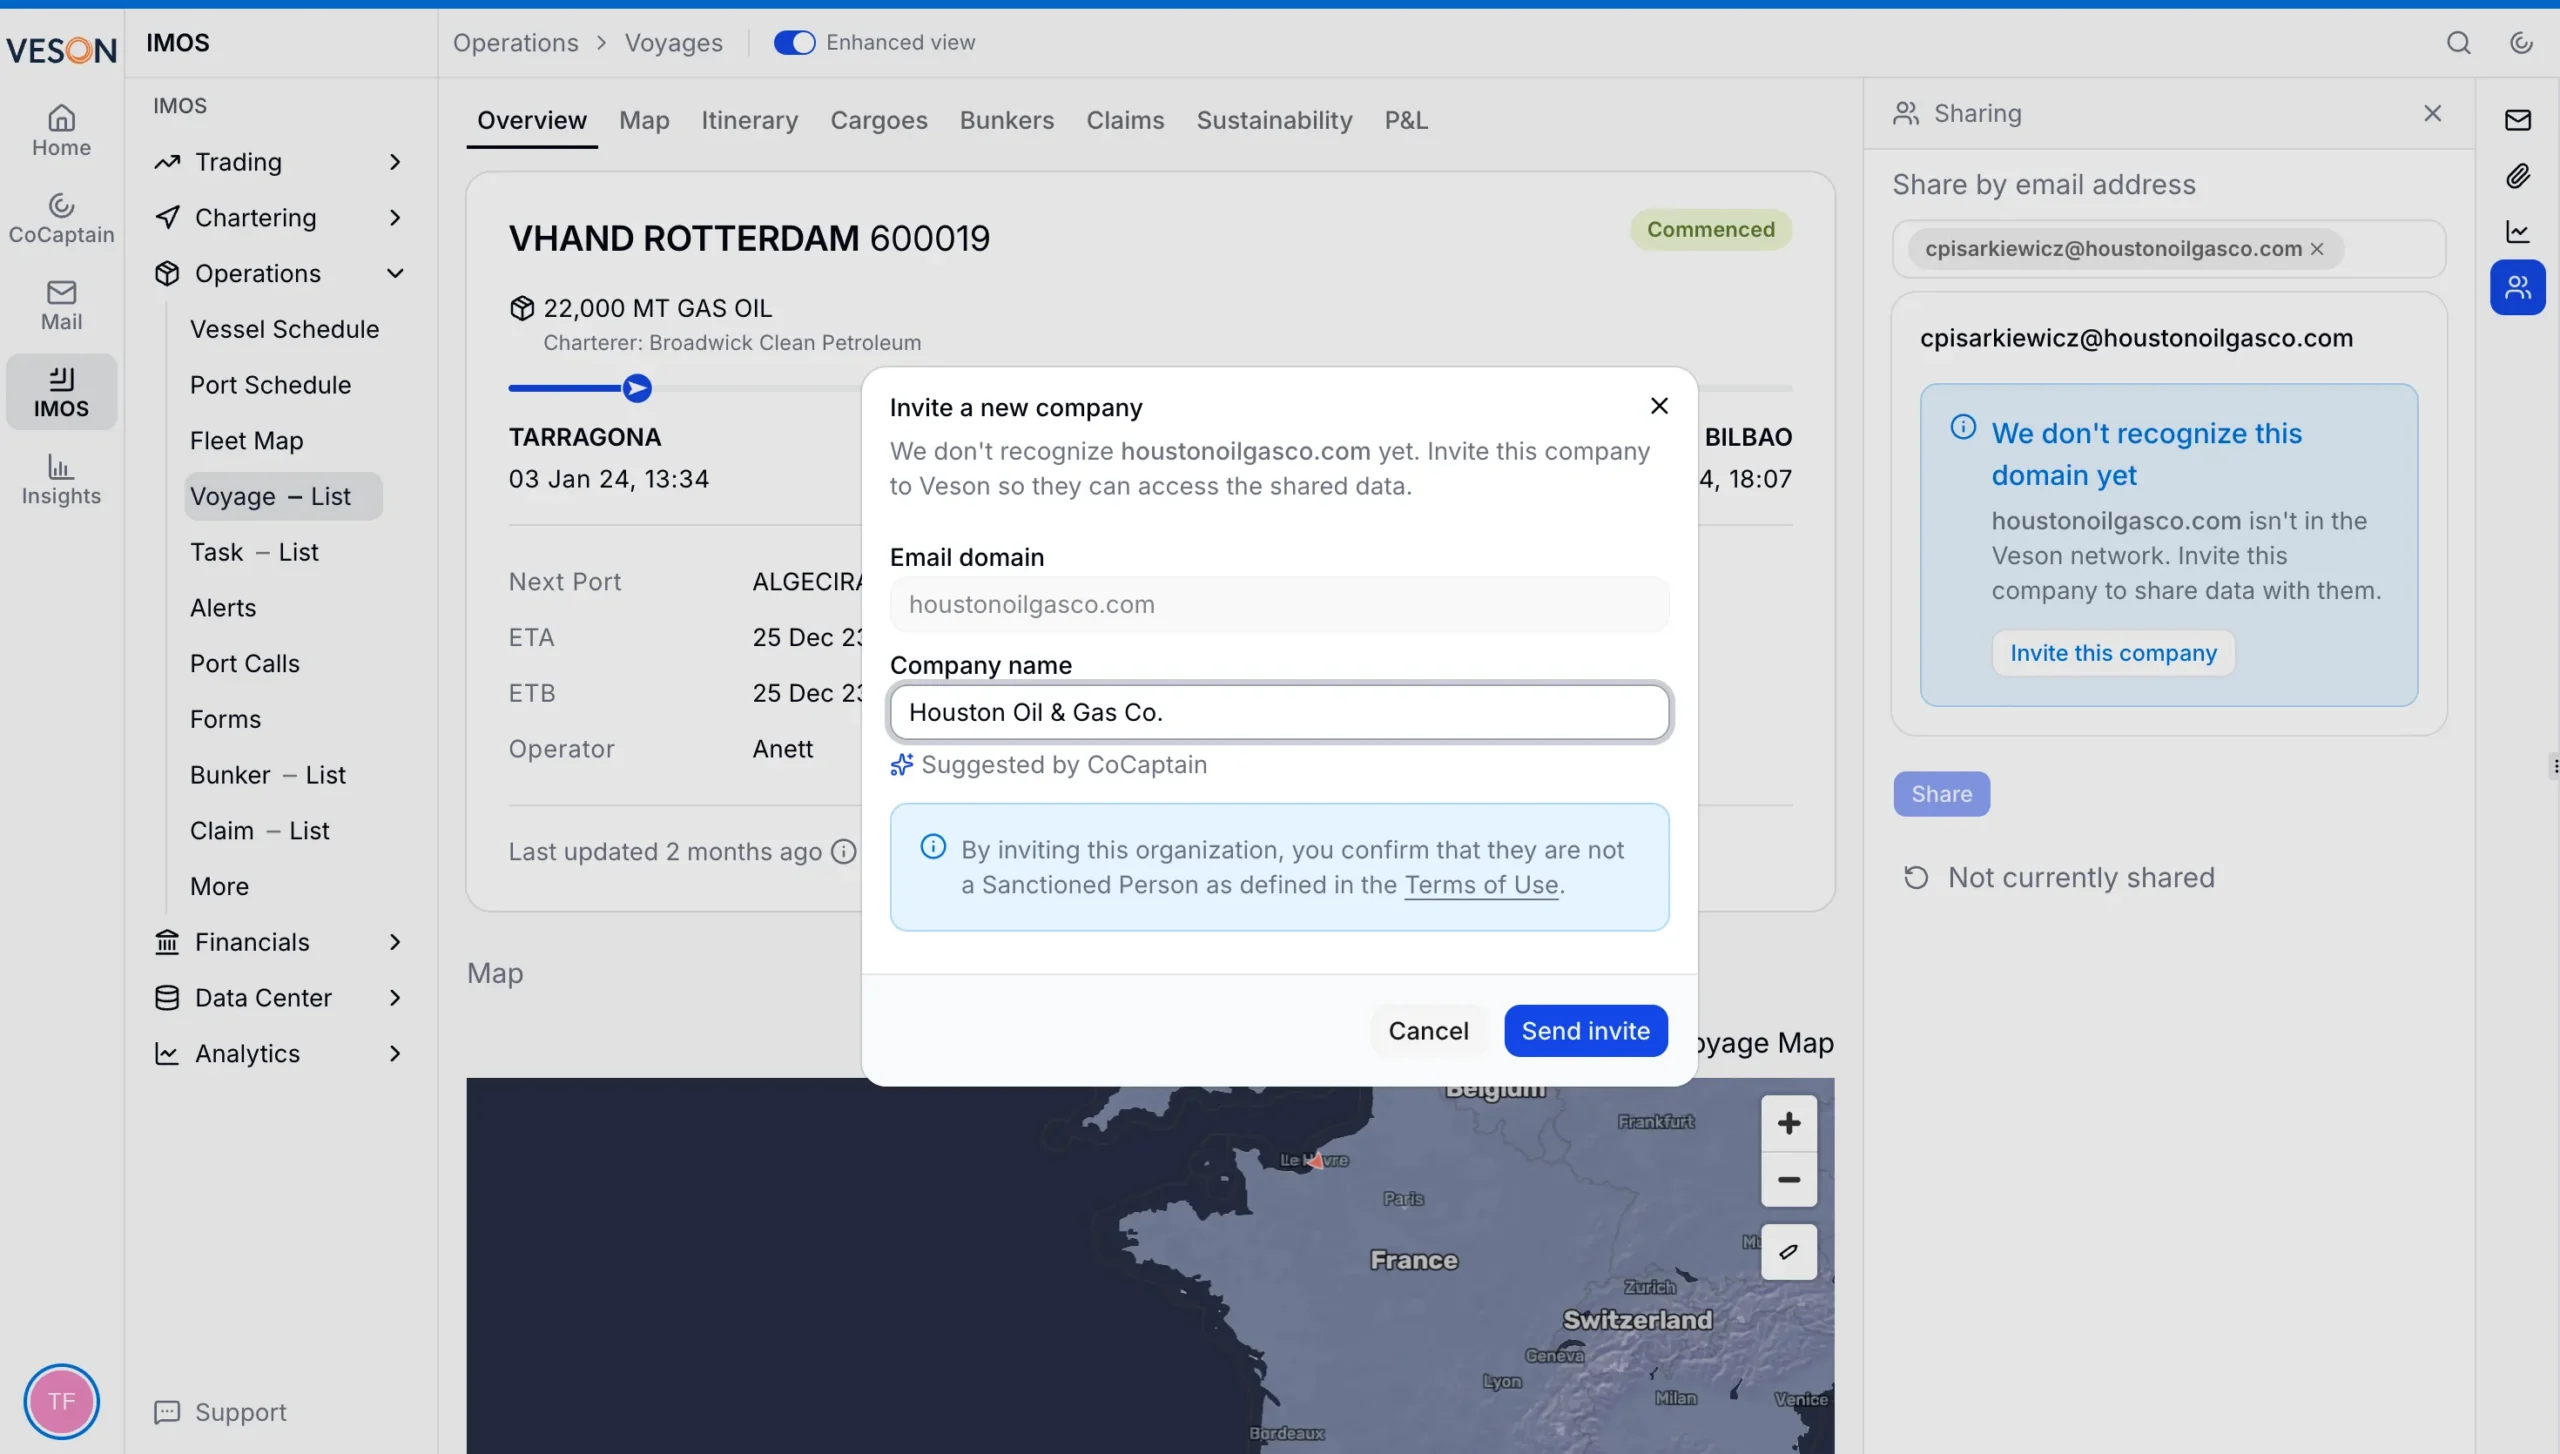Click the map zoom out button
The width and height of the screenshot is (2560, 1454).
pos(1788,1180)
